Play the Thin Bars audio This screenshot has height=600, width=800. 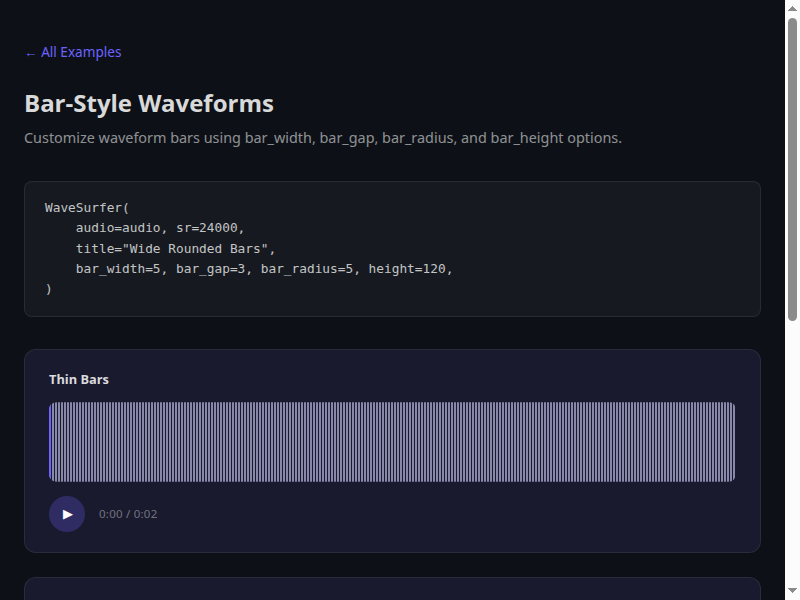[67, 514]
